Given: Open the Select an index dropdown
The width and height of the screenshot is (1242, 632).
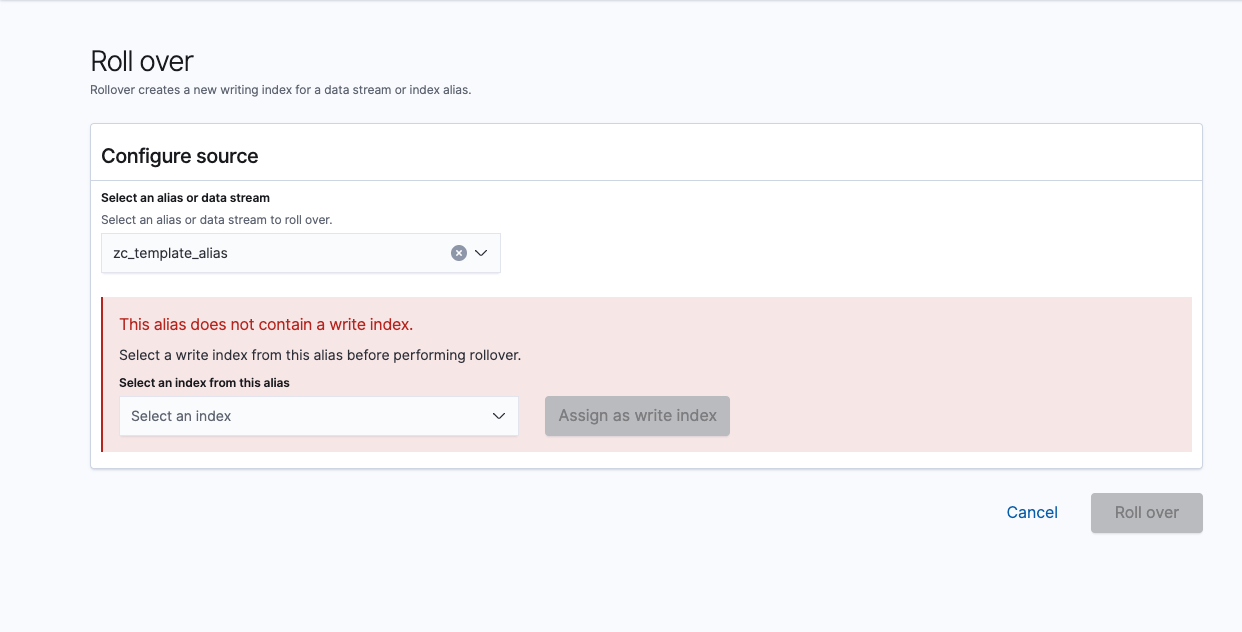Looking at the screenshot, I should 318,416.
